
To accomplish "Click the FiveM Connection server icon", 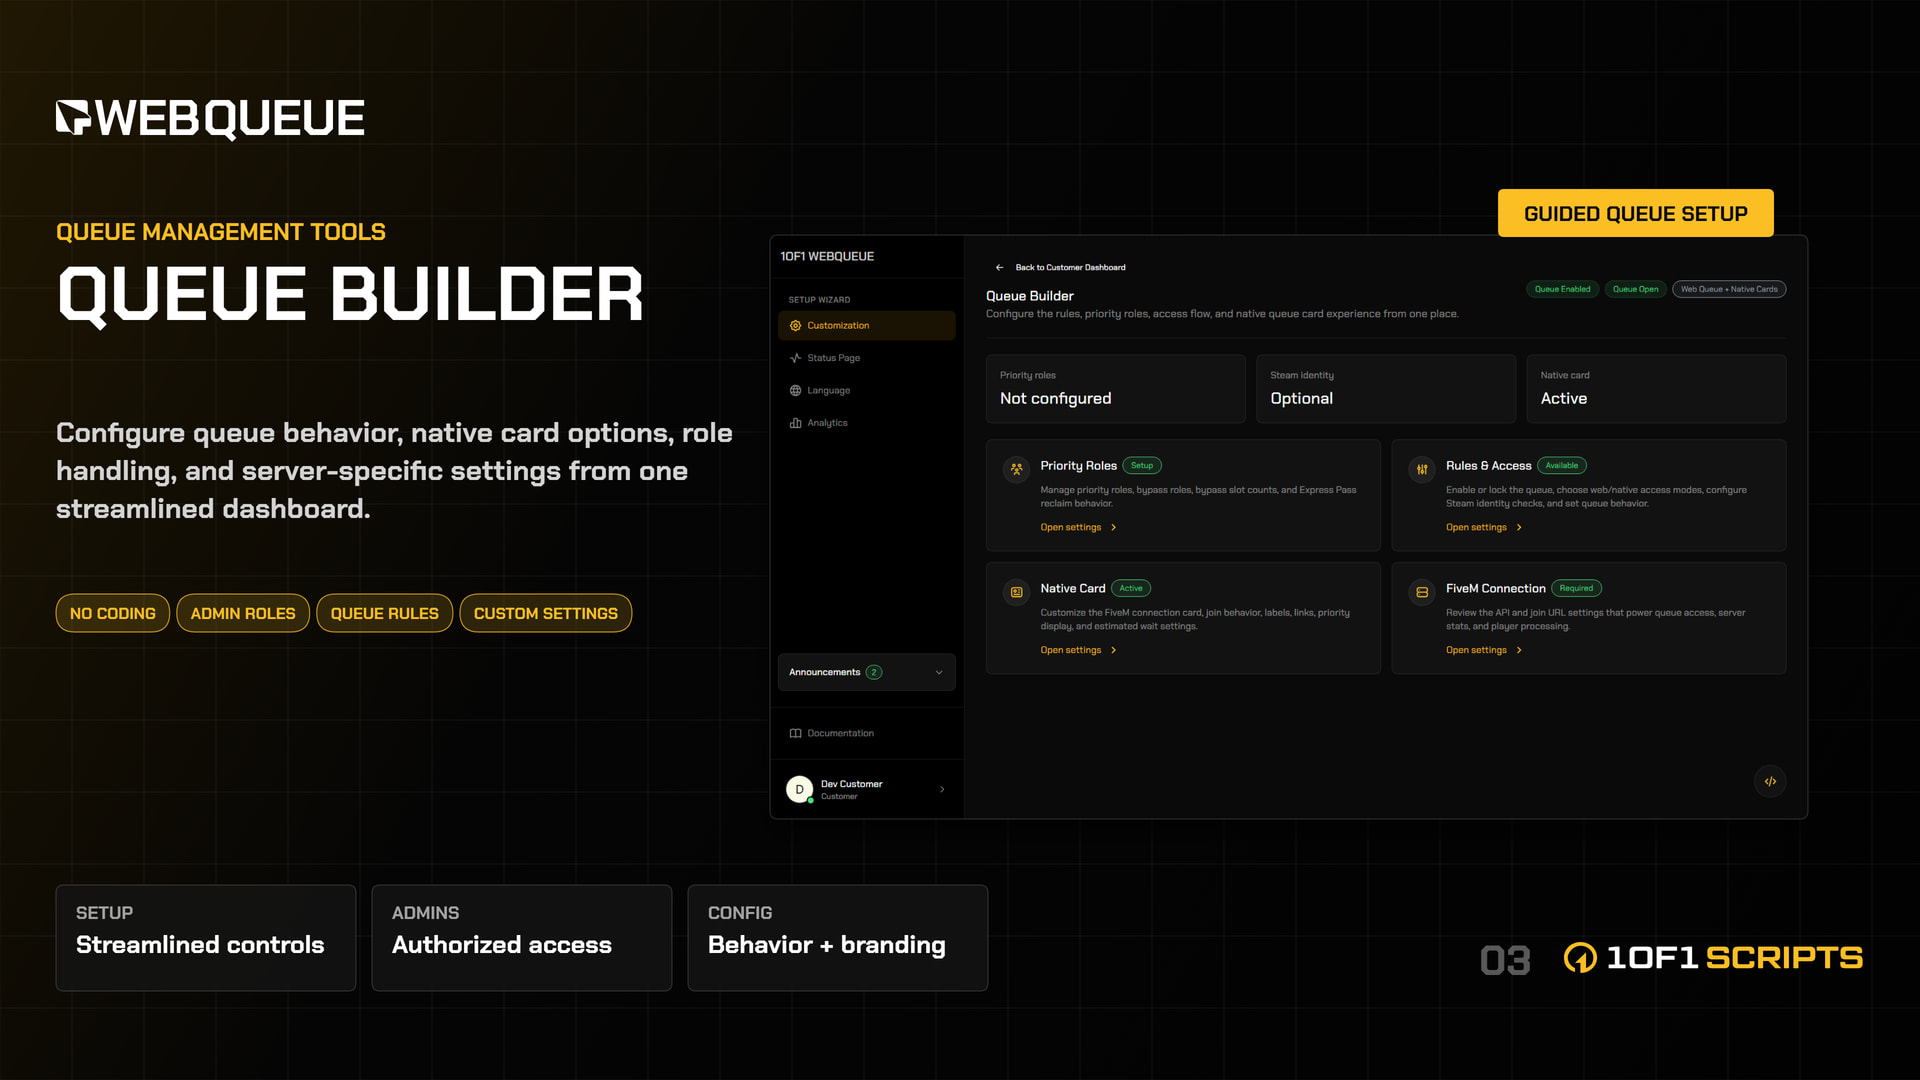I will click(x=1422, y=592).
